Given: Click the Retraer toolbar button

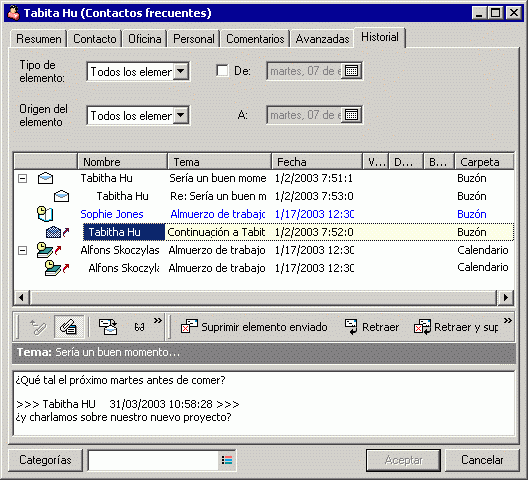Looking at the screenshot, I should point(372,327).
